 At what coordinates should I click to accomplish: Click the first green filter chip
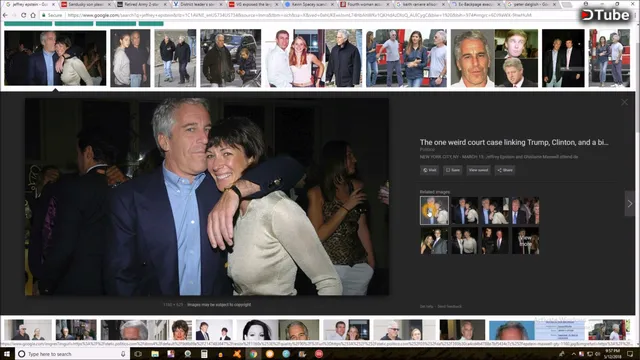click(x=28, y=24)
